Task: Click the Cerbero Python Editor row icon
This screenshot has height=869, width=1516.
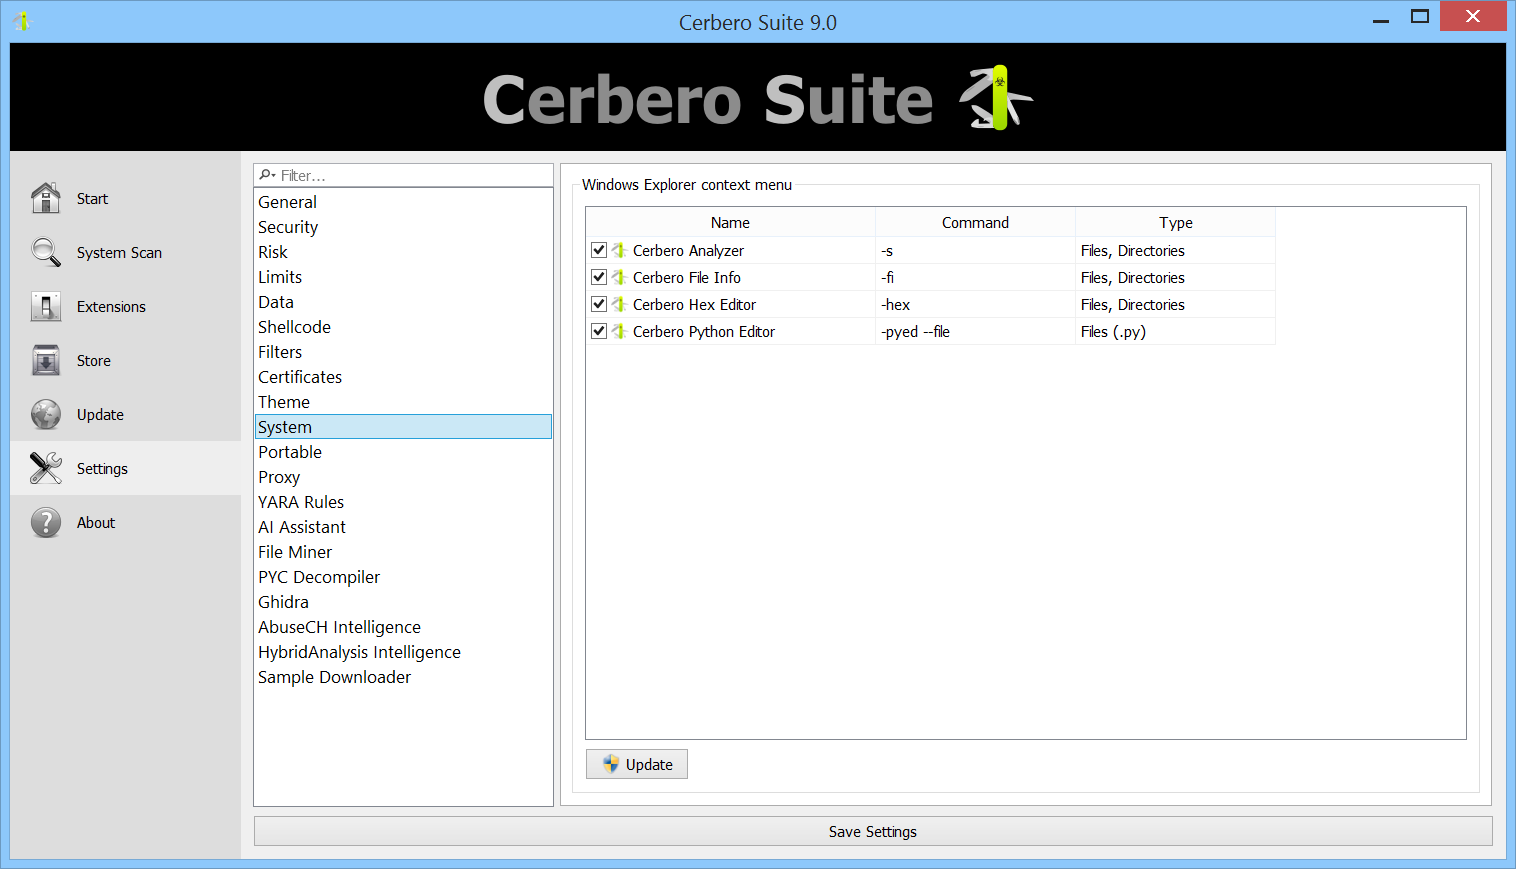Action: click(x=620, y=331)
